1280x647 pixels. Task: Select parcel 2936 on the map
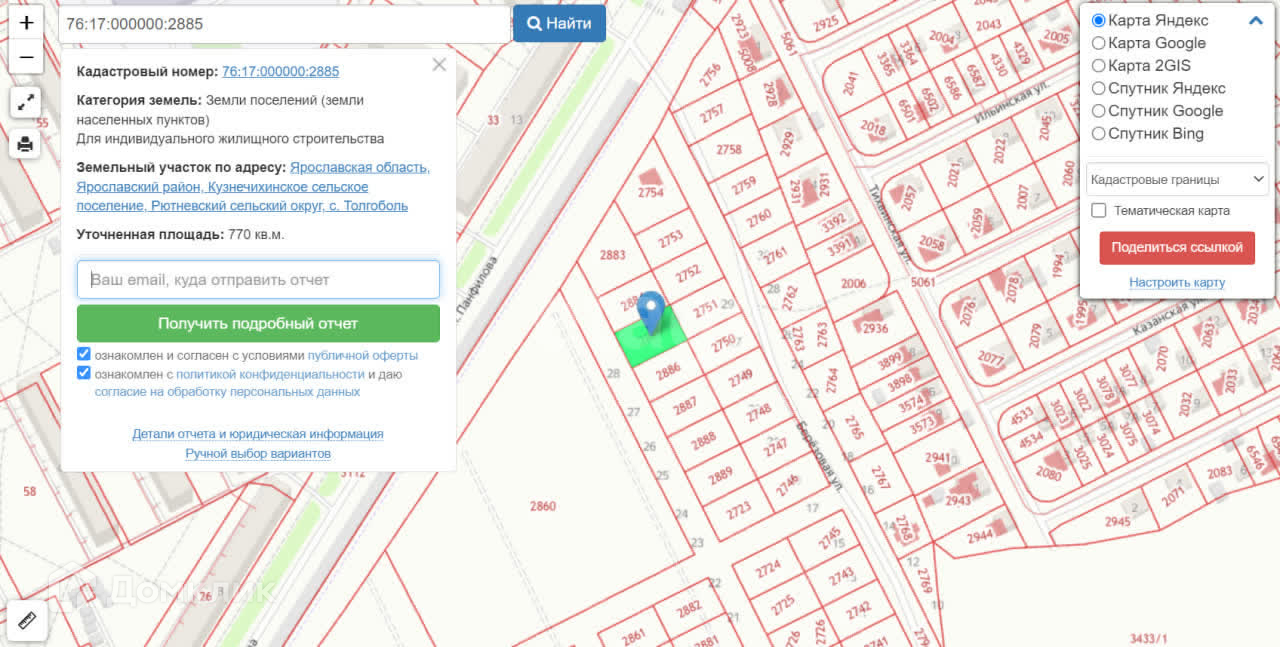875,329
